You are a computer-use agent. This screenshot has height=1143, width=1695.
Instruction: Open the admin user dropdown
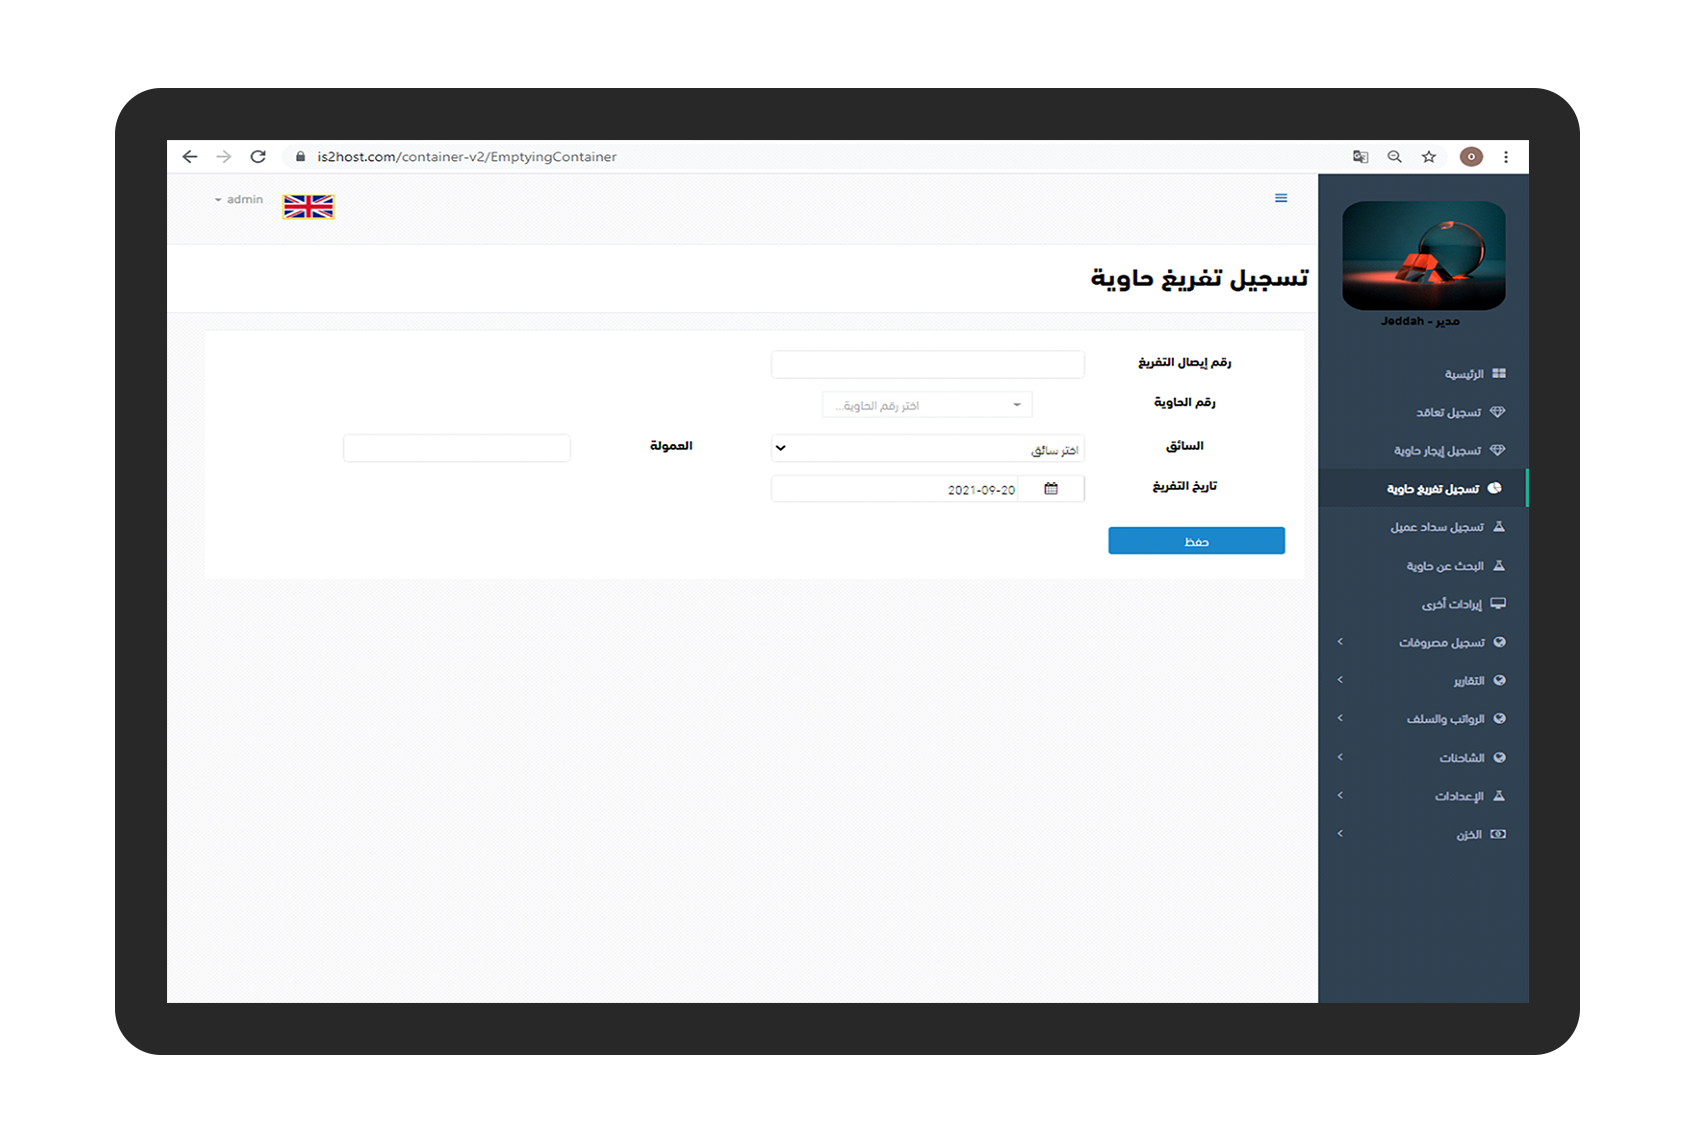tap(239, 200)
